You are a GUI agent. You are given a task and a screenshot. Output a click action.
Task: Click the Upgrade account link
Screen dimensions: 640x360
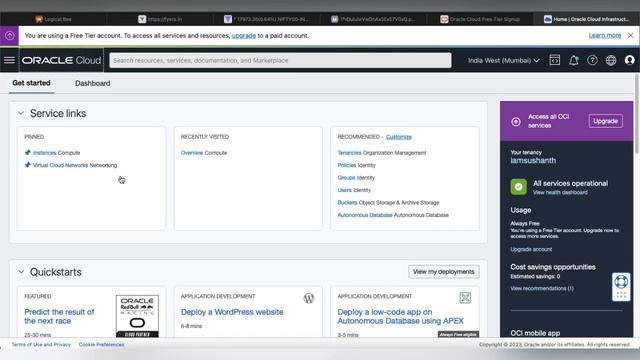531,249
